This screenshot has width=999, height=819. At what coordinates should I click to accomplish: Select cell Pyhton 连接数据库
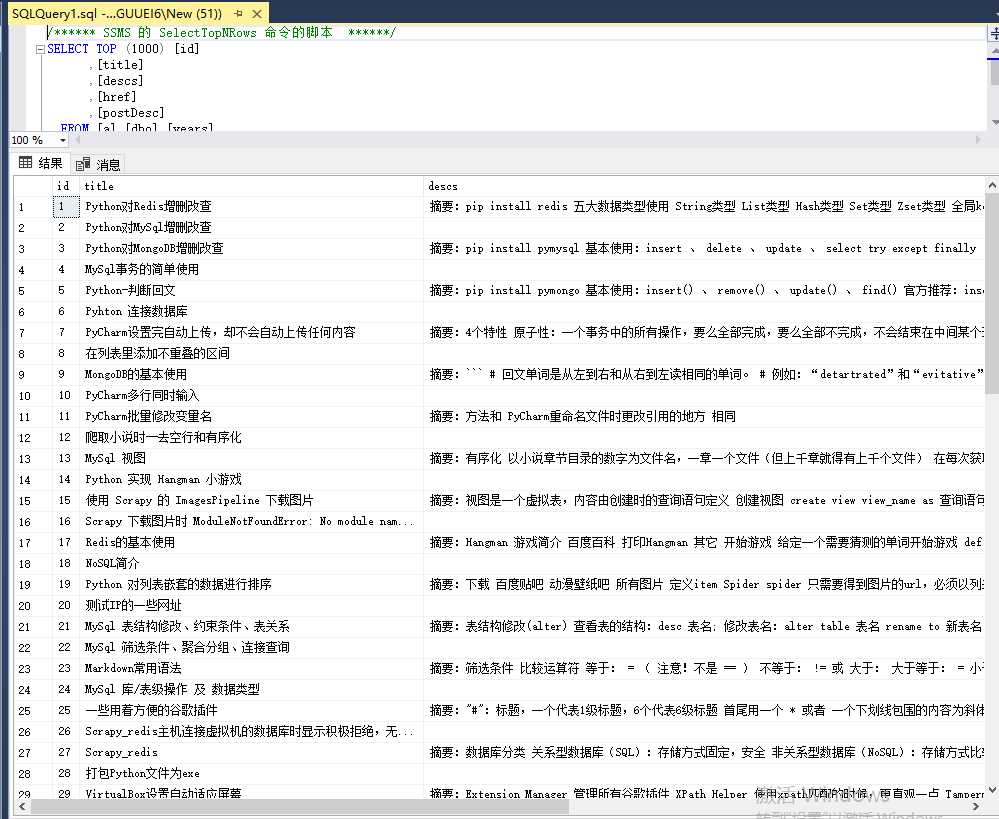(x=251, y=312)
